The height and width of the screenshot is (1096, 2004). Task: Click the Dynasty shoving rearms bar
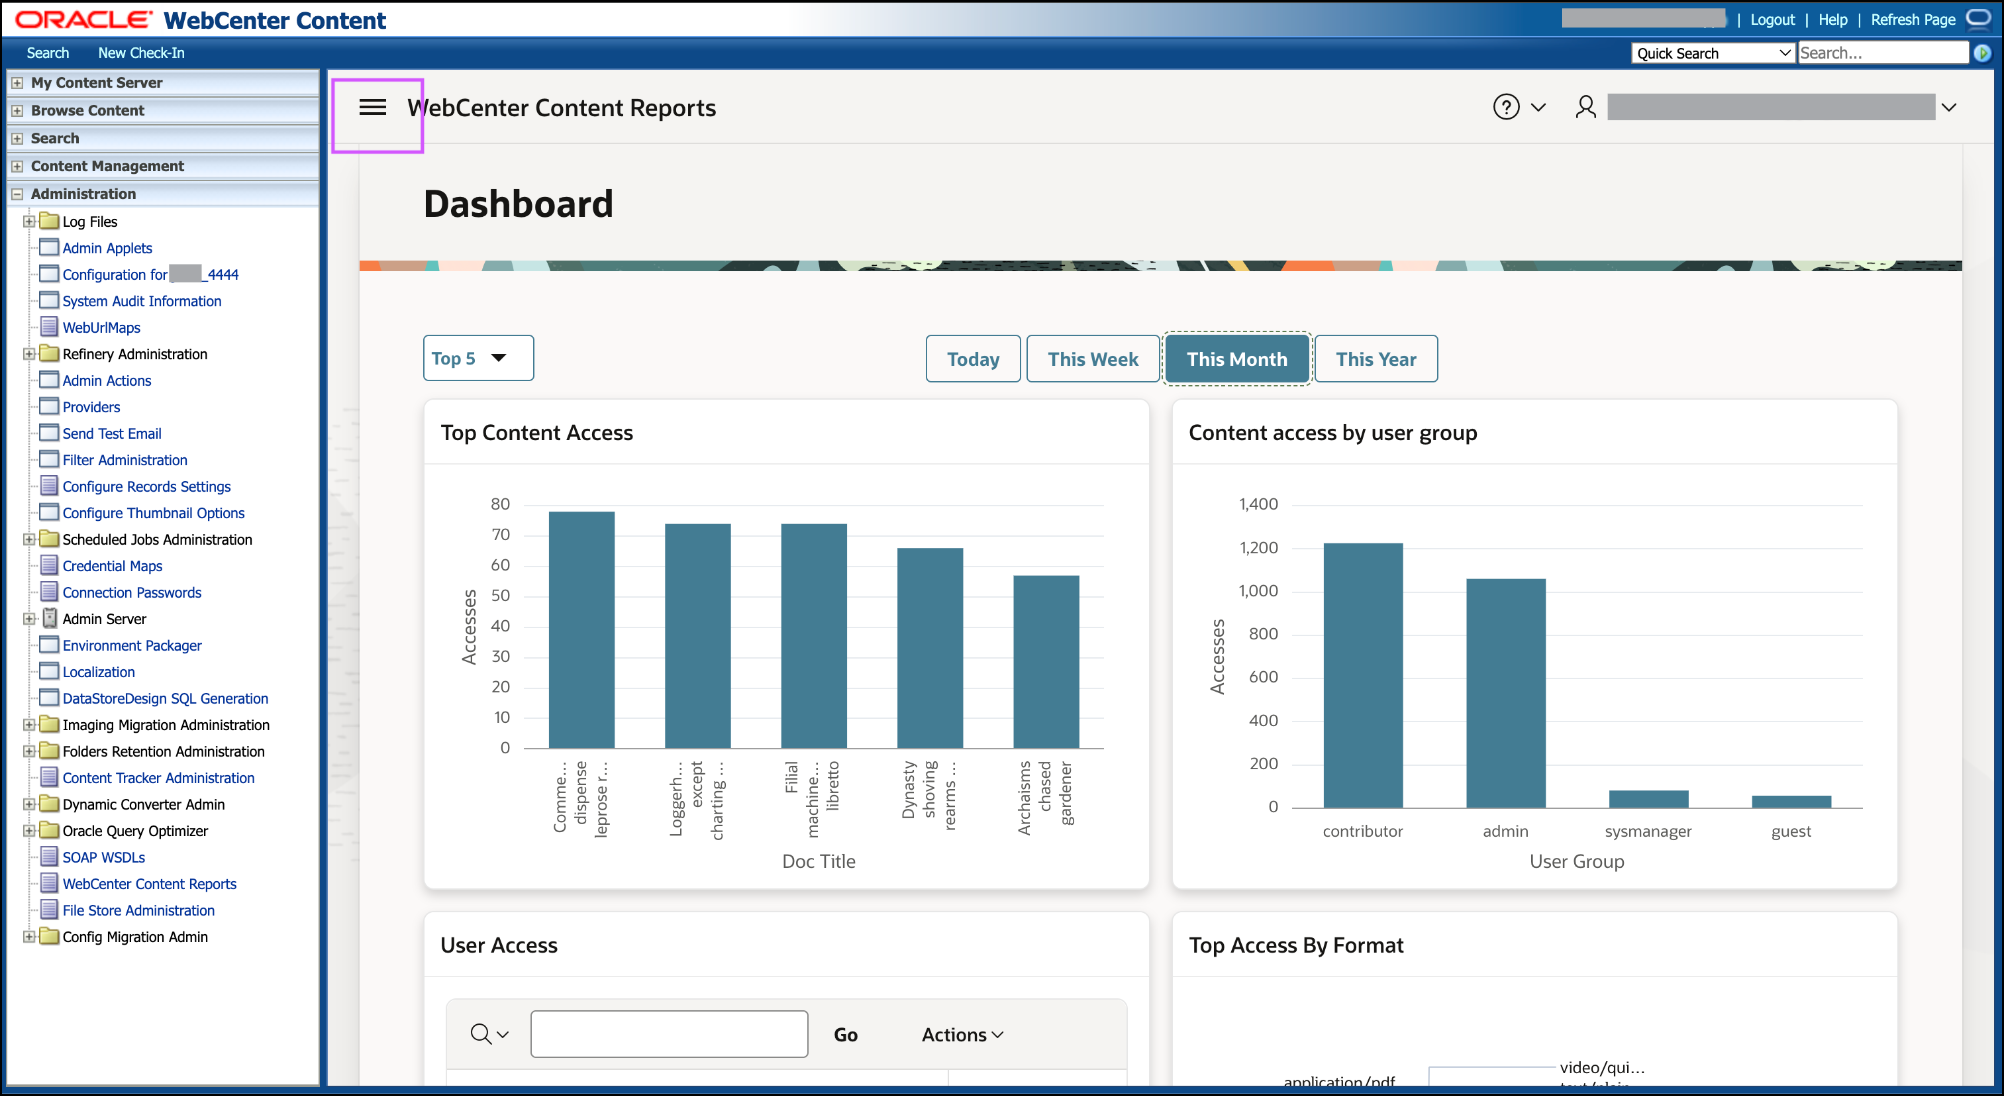pyautogui.click(x=930, y=648)
